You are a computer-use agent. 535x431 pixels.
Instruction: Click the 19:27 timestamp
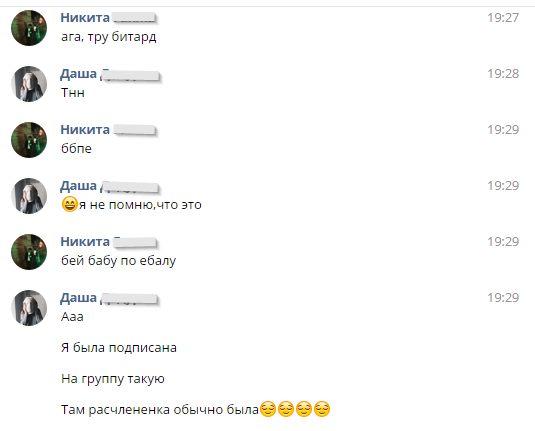[503, 18]
